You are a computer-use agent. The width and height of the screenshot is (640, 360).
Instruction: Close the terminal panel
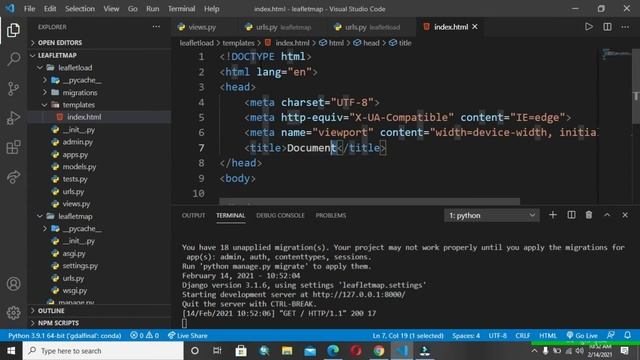coord(625,215)
